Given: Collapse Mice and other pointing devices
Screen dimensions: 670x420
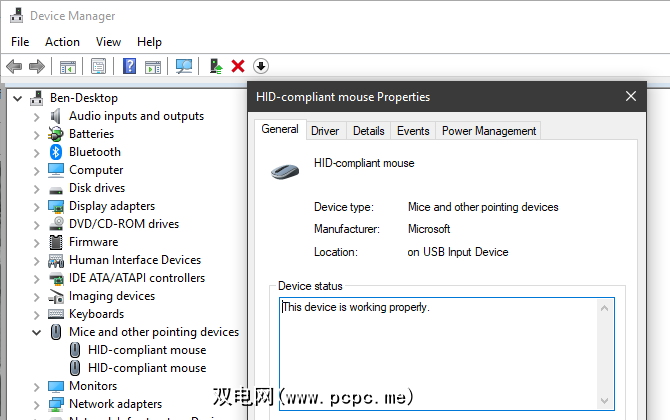Looking at the screenshot, I should coord(37,332).
